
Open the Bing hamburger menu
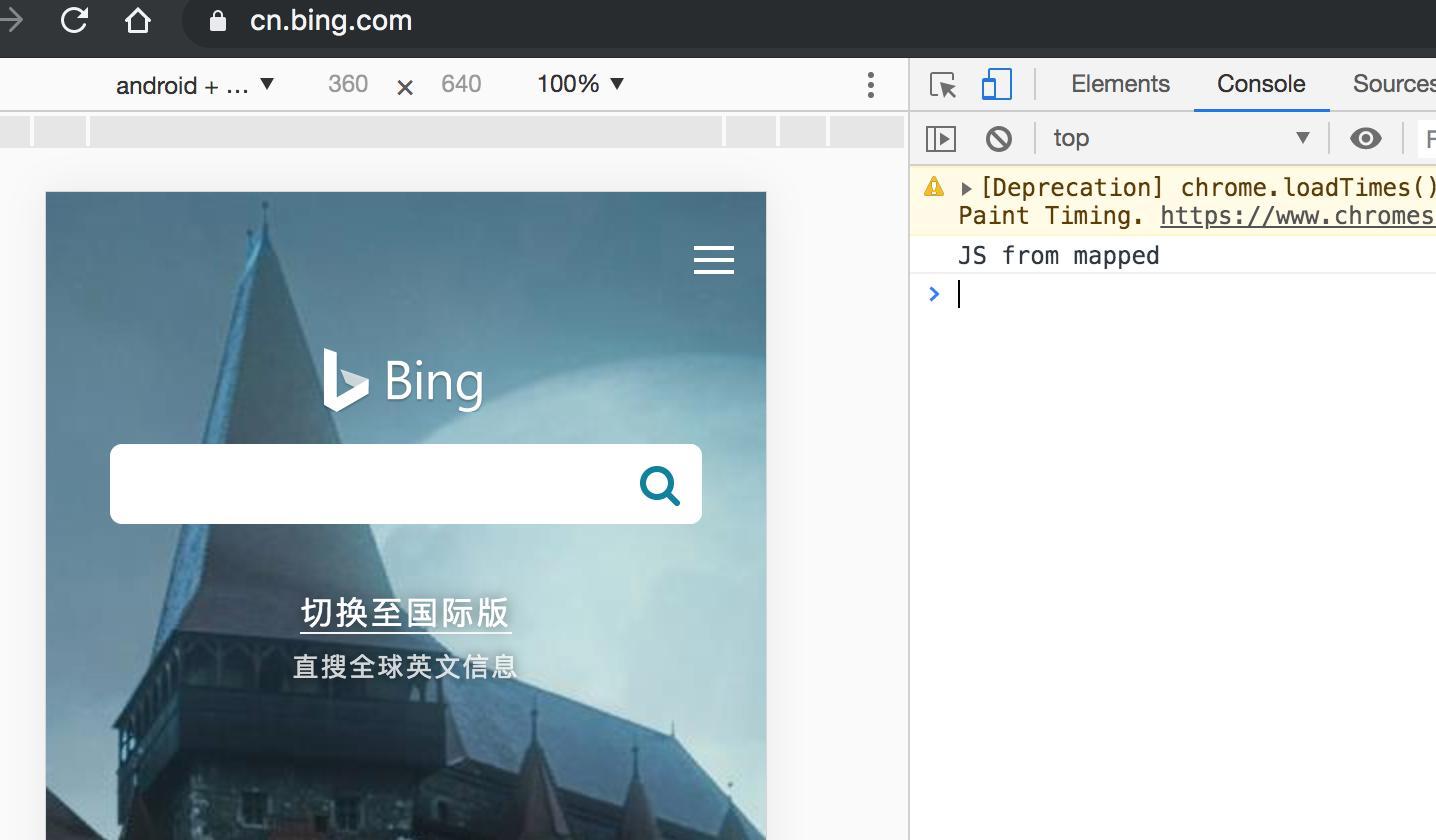(713, 260)
